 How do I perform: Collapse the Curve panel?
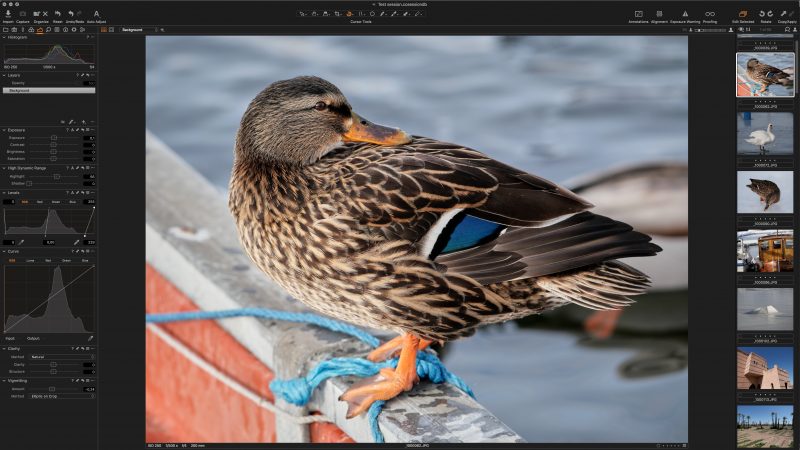[4, 252]
